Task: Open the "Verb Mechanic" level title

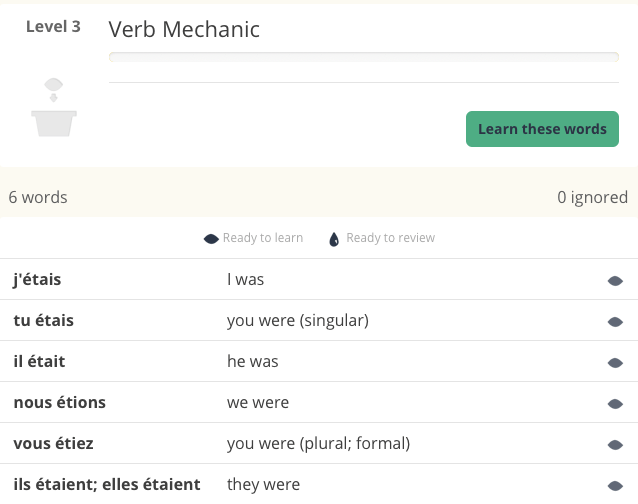Action: click(x=184, y=30)
